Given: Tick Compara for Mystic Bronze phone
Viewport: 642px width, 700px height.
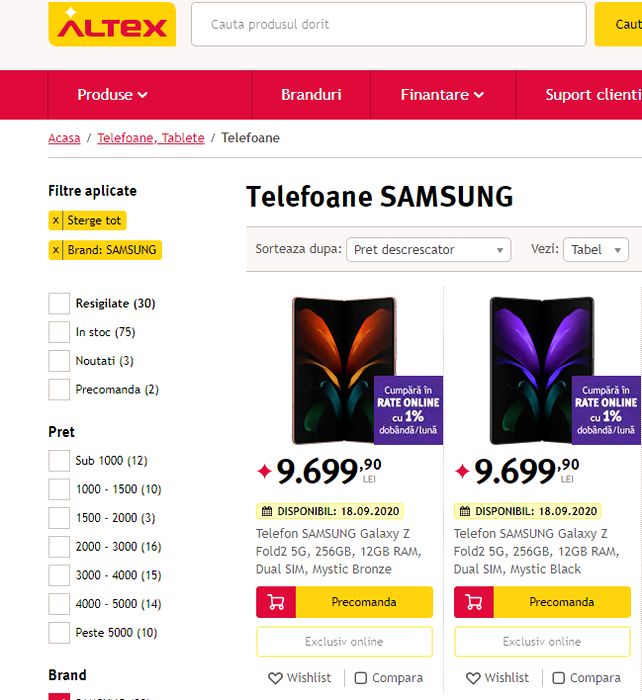Looking at the screenshot, I should pos(361,678).
